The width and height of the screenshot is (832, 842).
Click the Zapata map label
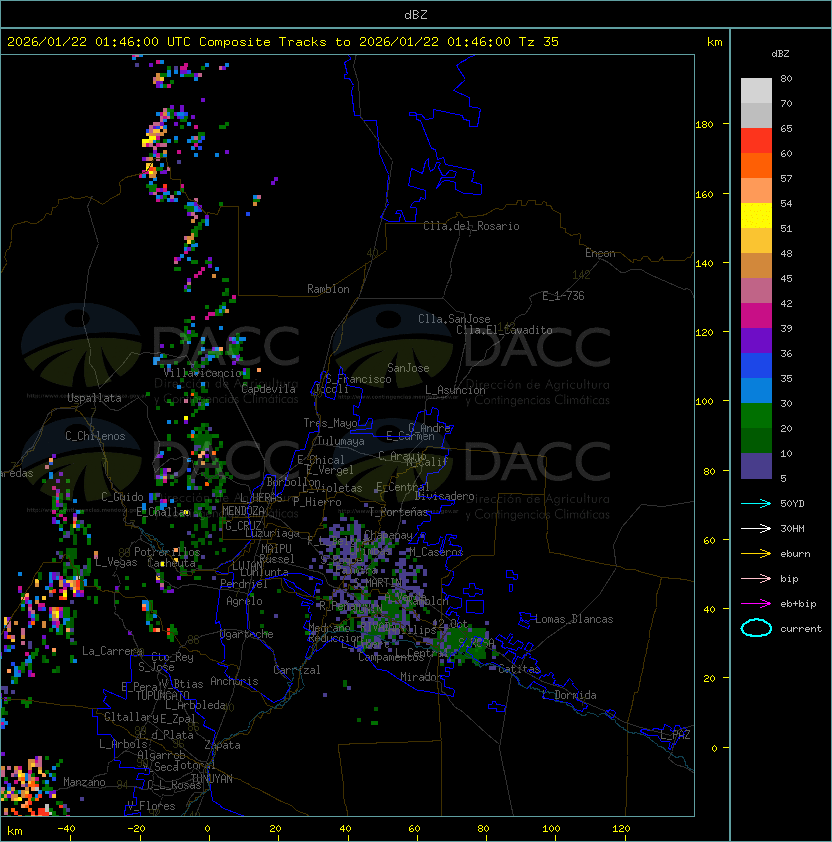(x=222, y=745)
